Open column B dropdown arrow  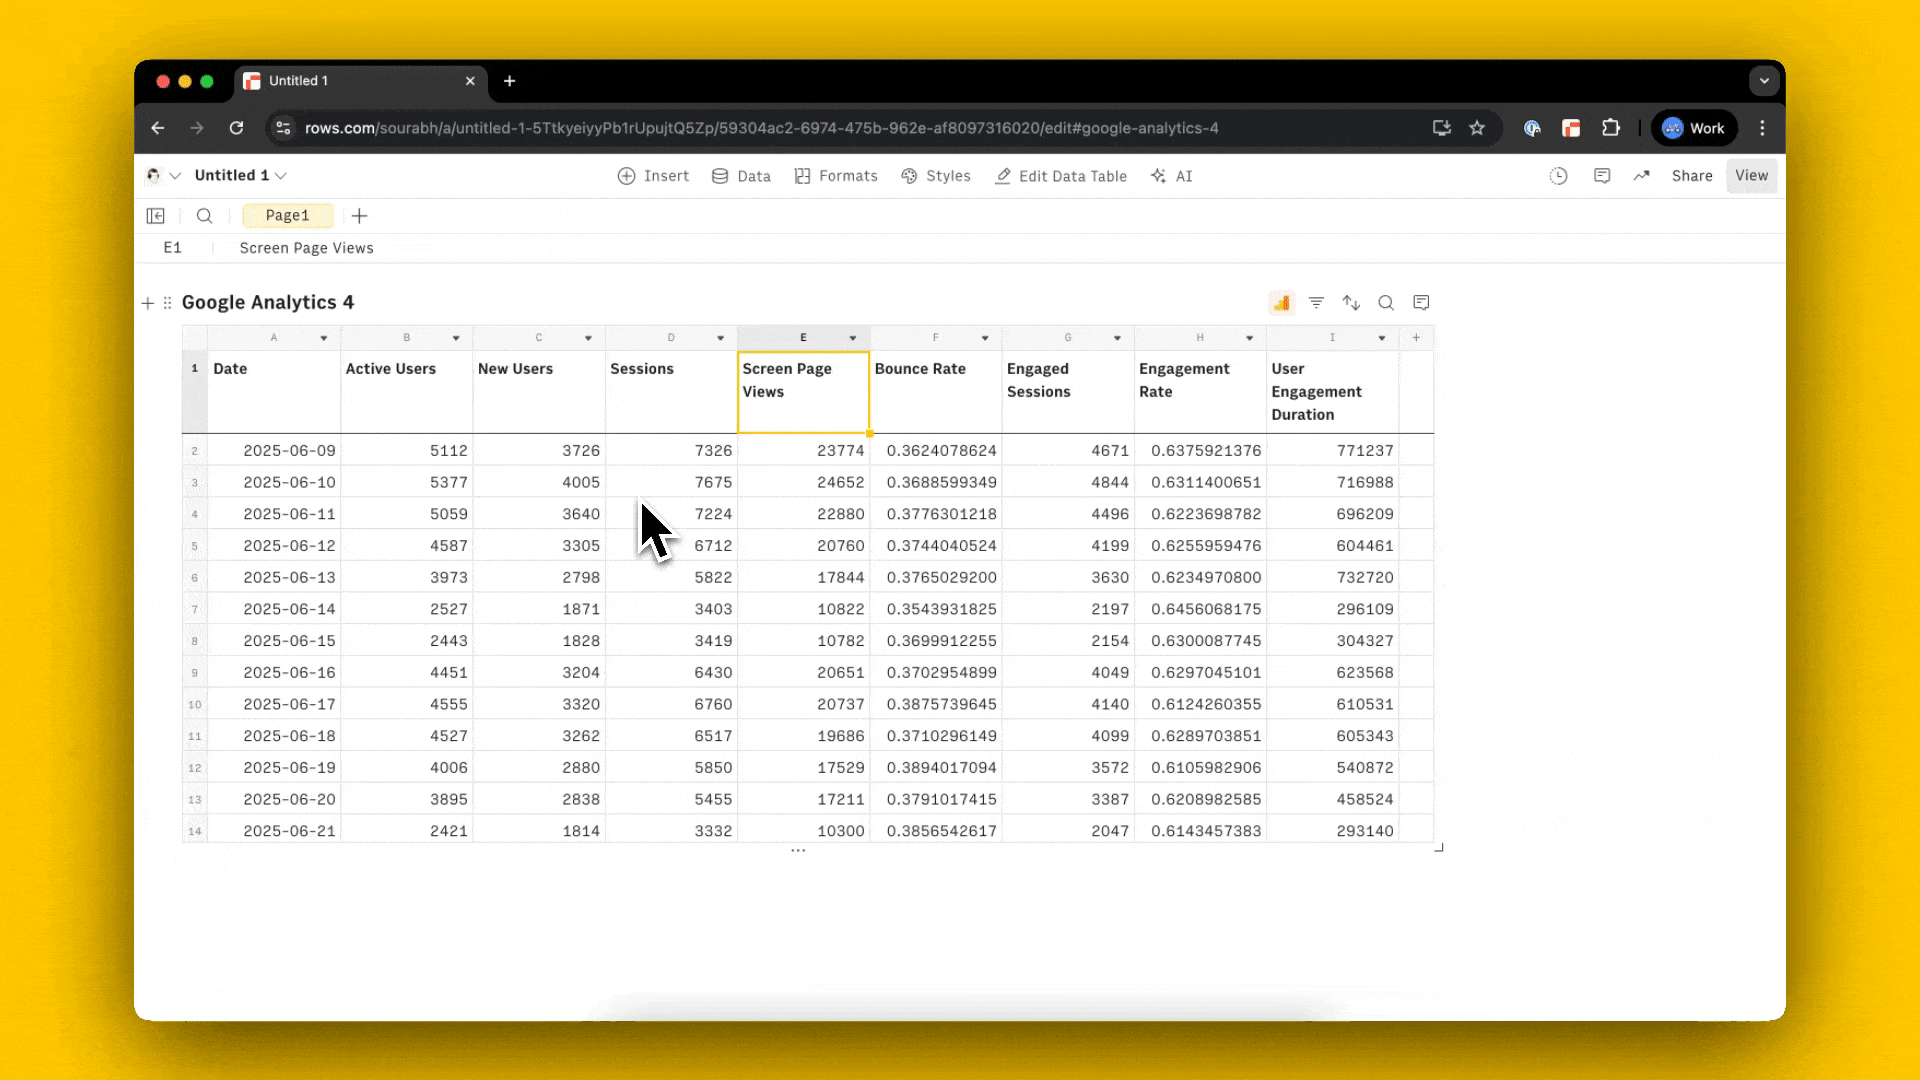(x=456, y=338)
